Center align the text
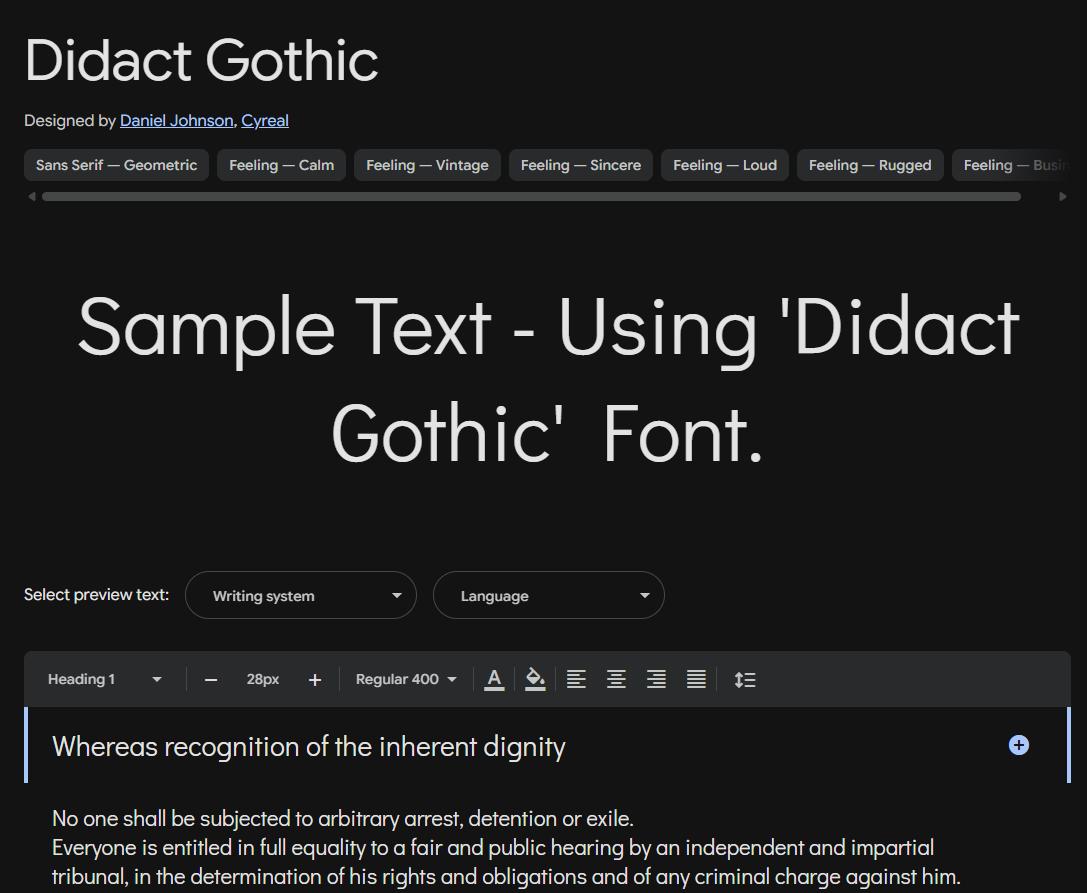This screenshot has width=1087, height=893. point(616,679)
